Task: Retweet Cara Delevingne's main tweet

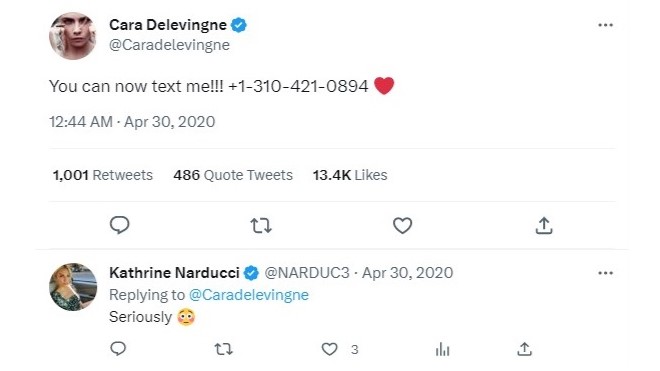Action: 261,226
